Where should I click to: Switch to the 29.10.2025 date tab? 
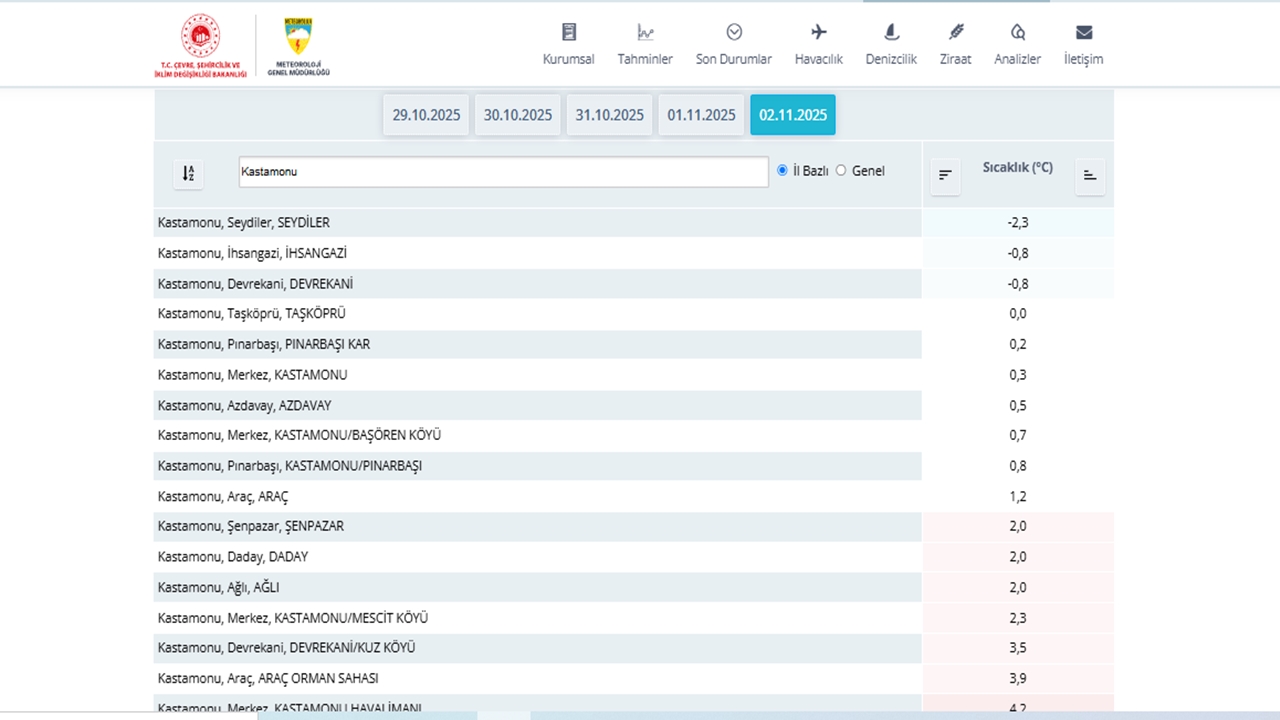426,115
